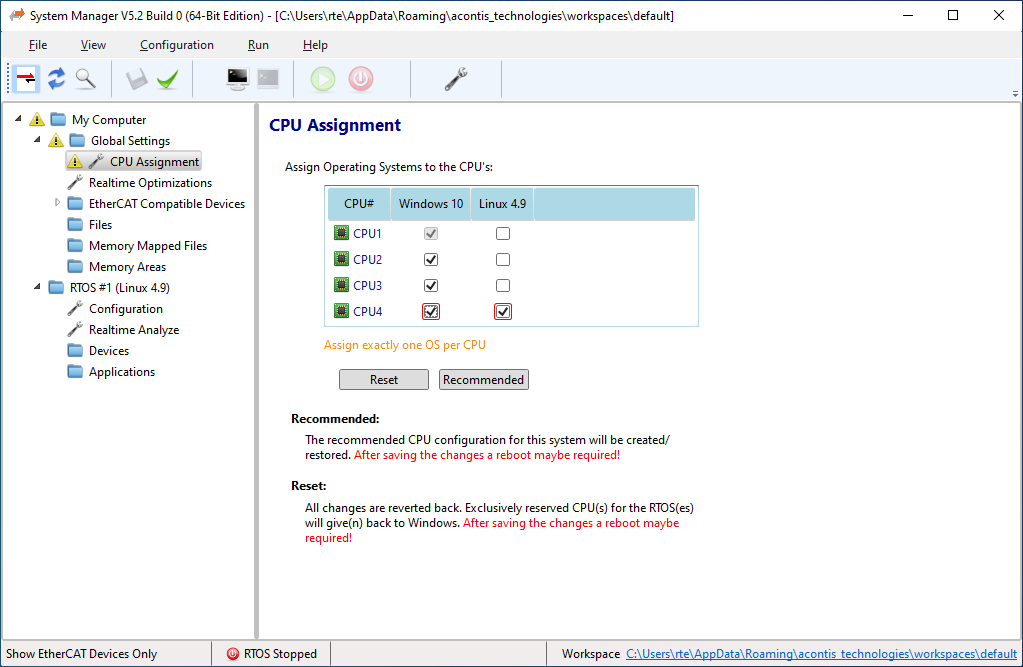Enable Linux 4.9 on CPU3
Image resolution: width=1023 pixels, height=667 pixels.
tap(502, 285)
